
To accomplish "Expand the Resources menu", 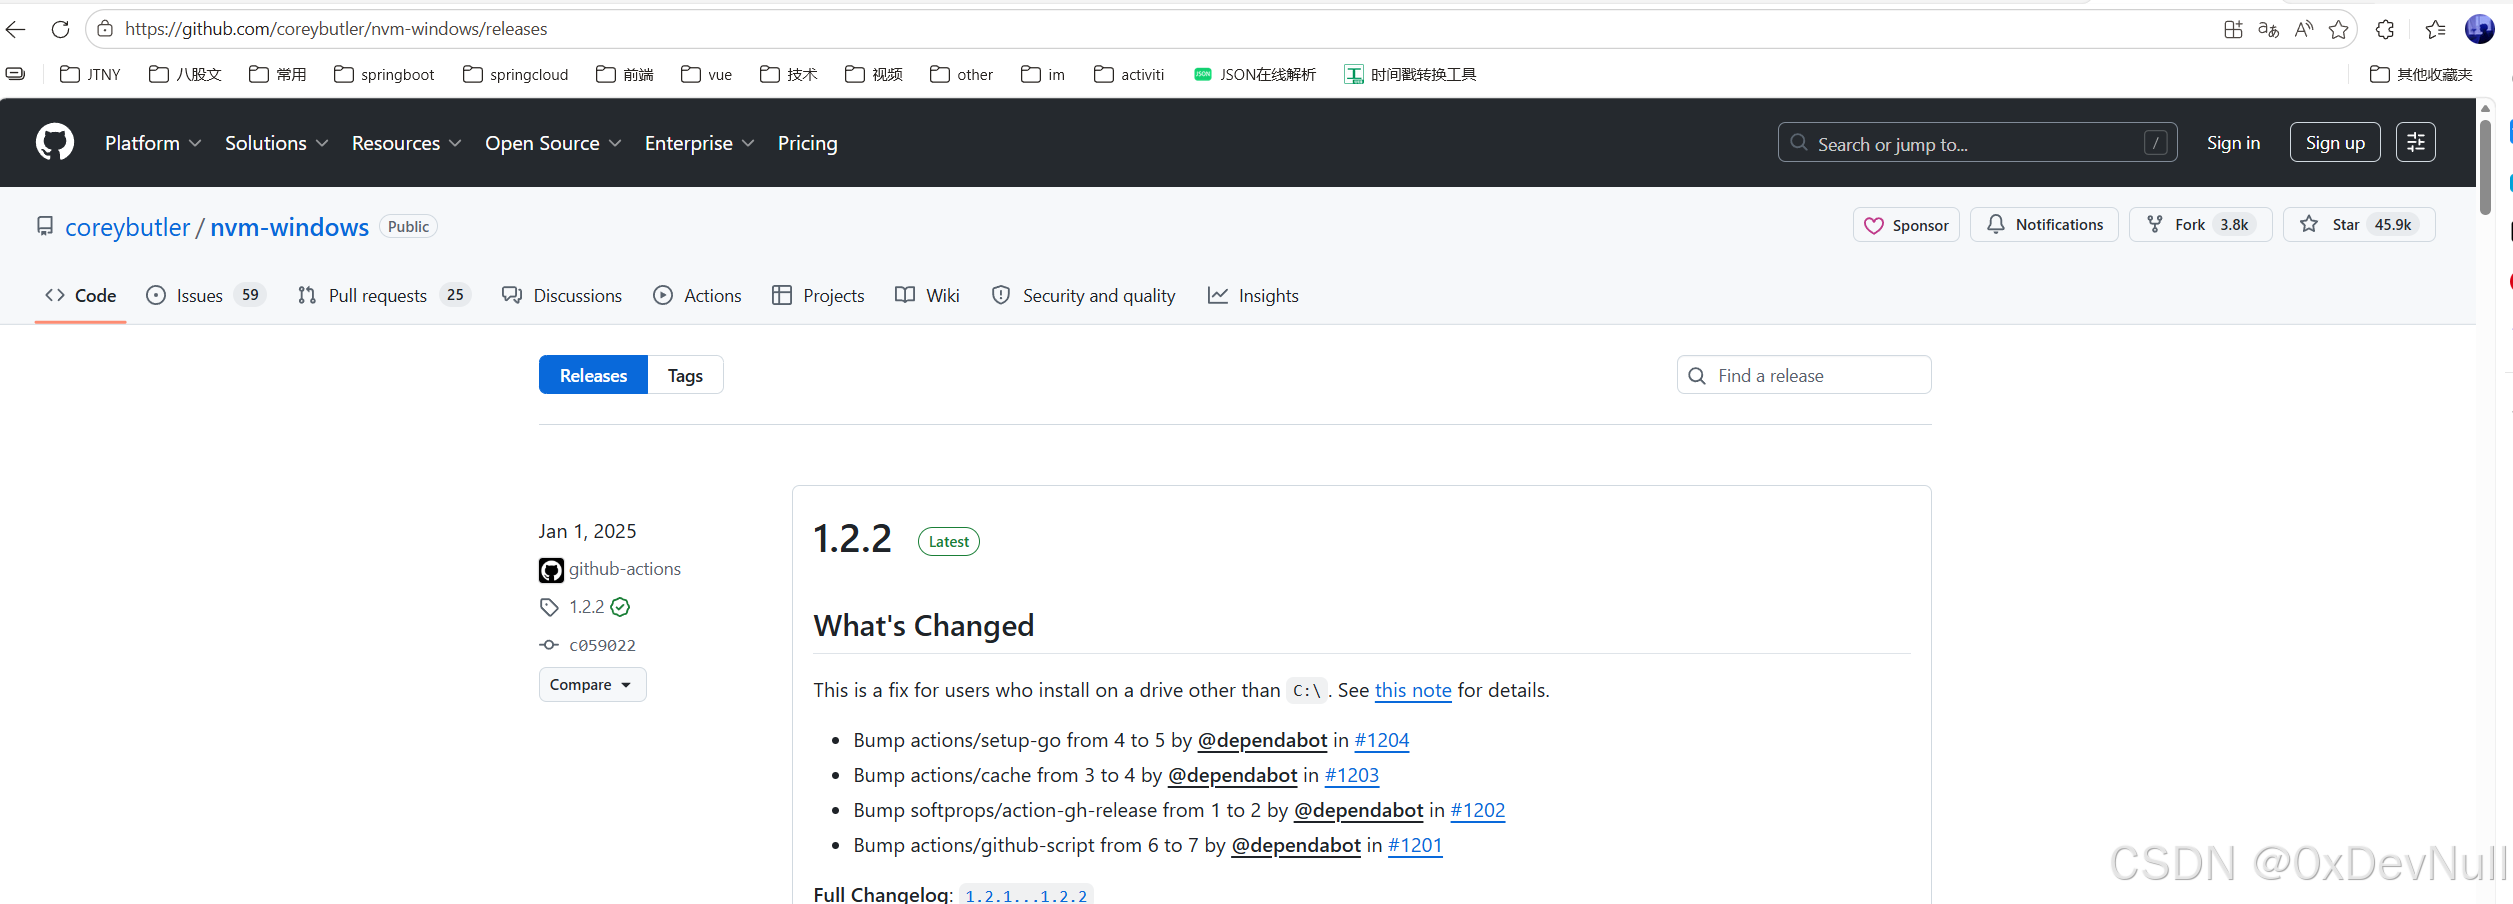I will point(406,143).
